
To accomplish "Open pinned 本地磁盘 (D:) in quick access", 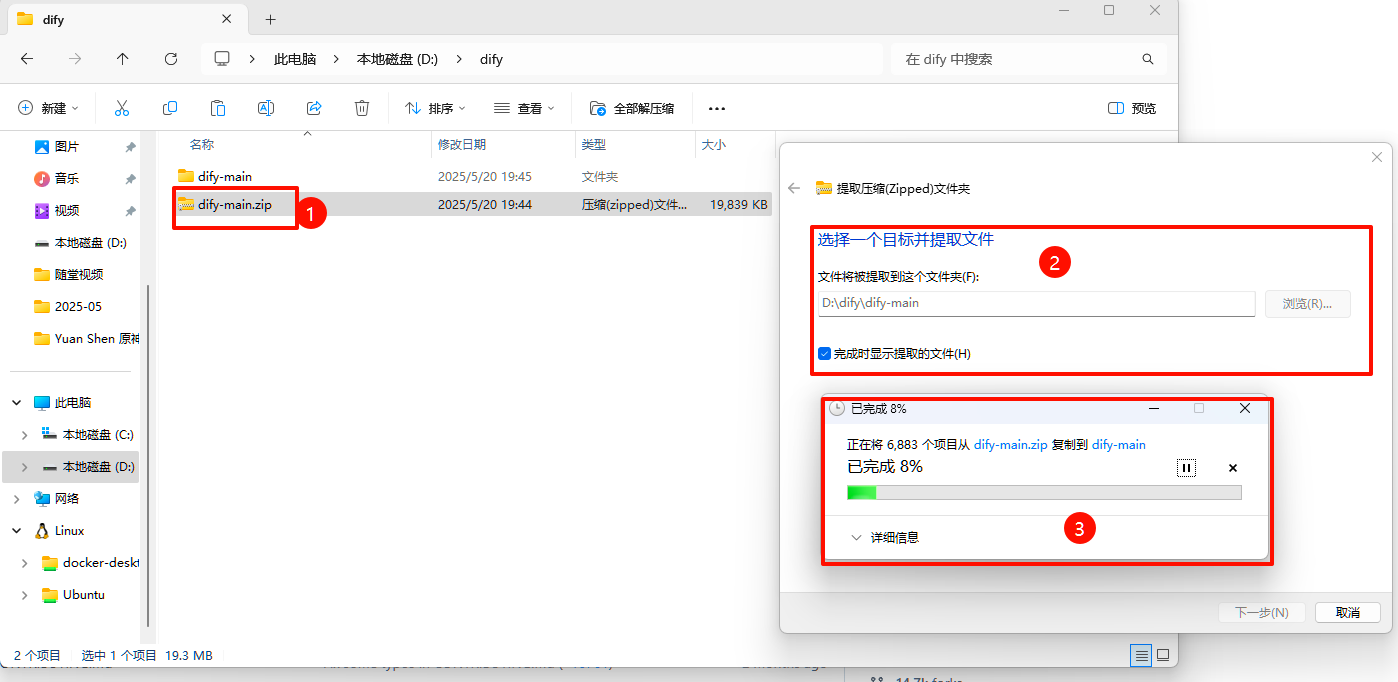I will click(x=80, y=242).
